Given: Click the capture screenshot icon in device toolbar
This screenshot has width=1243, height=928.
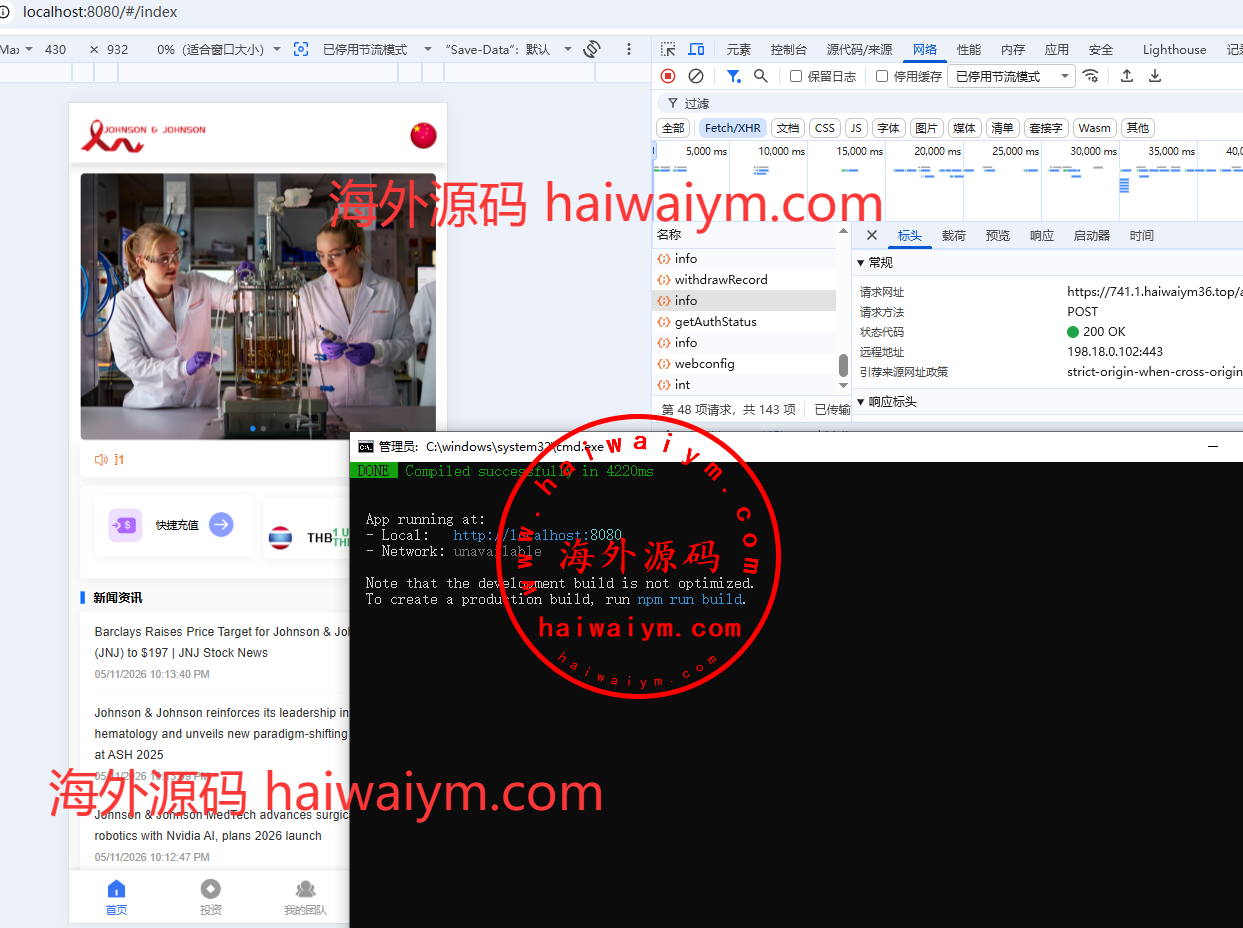Looking at the screenshot, I should click(x=301, y=49).
